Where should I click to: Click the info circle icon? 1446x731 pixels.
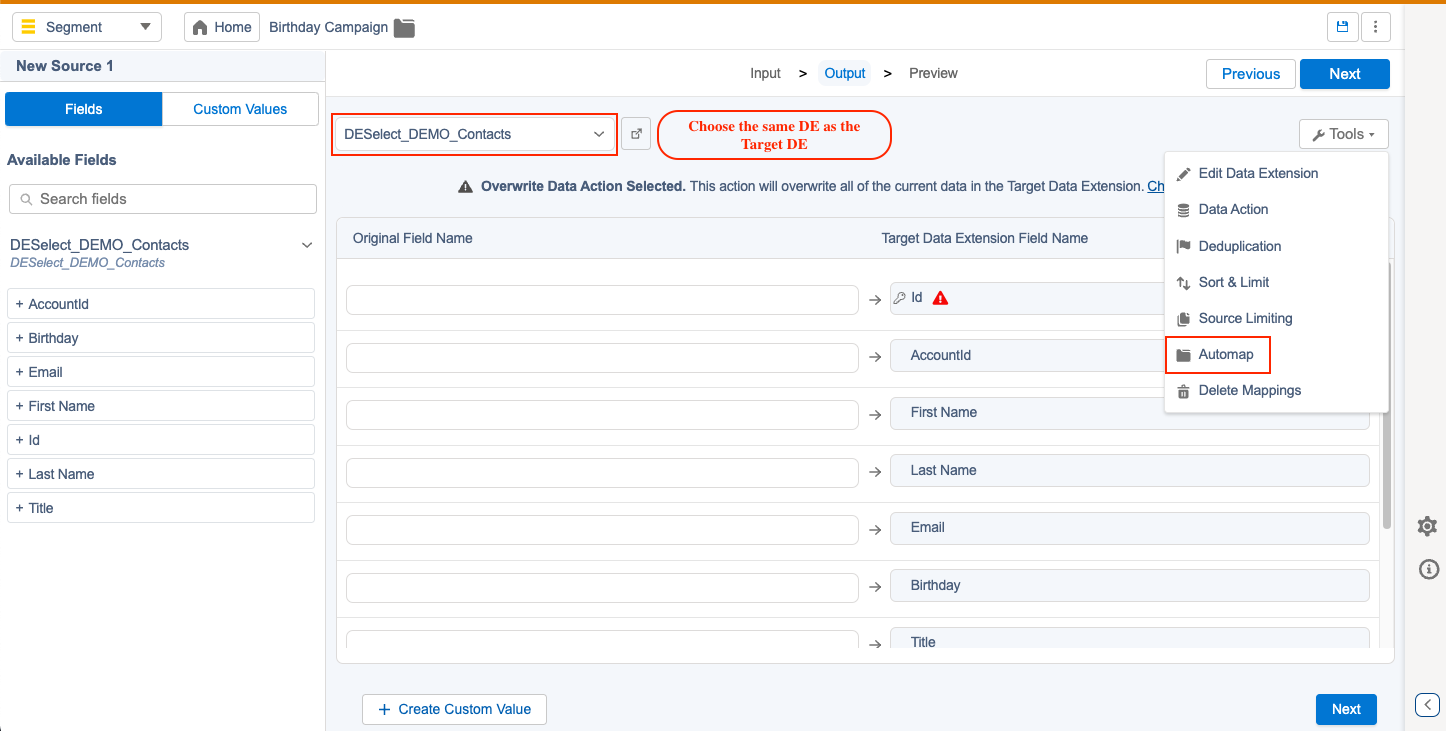[x=1428, y=570]
